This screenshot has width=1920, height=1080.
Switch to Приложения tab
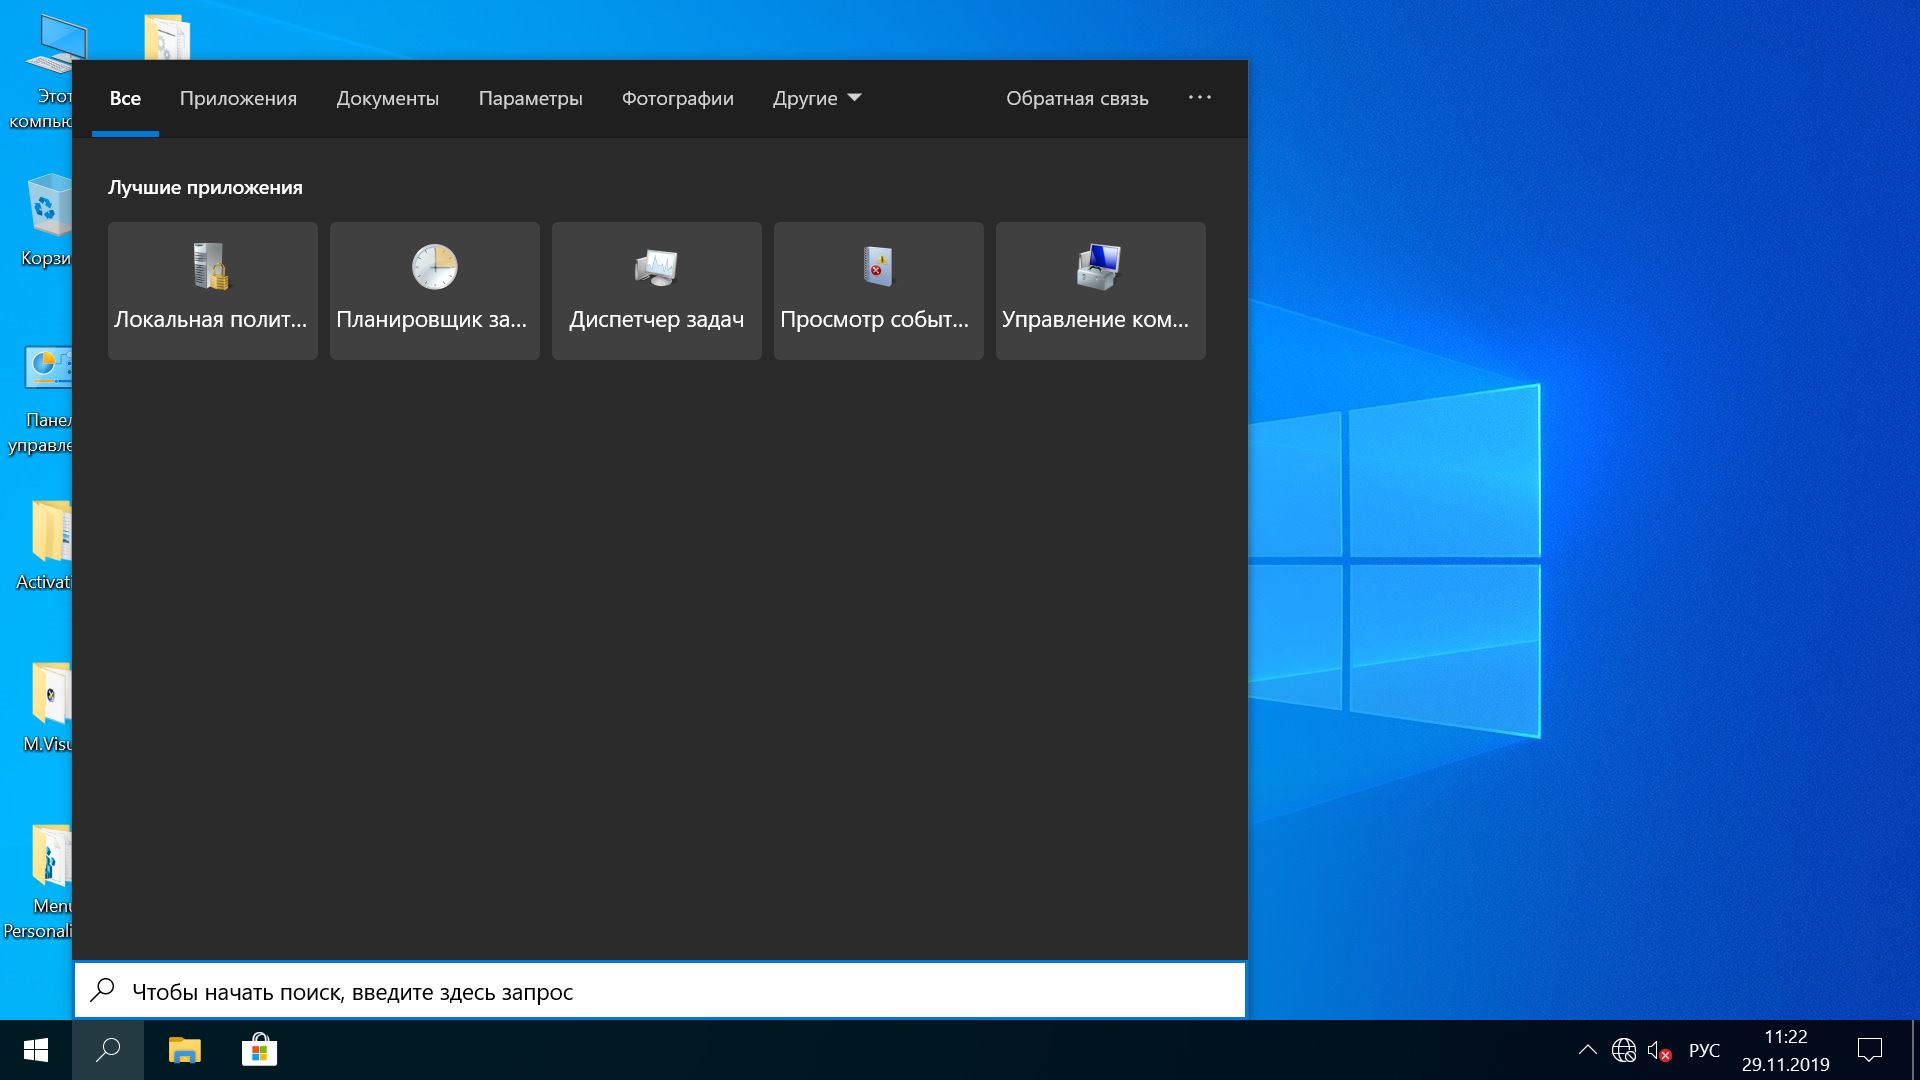[238, 98]
